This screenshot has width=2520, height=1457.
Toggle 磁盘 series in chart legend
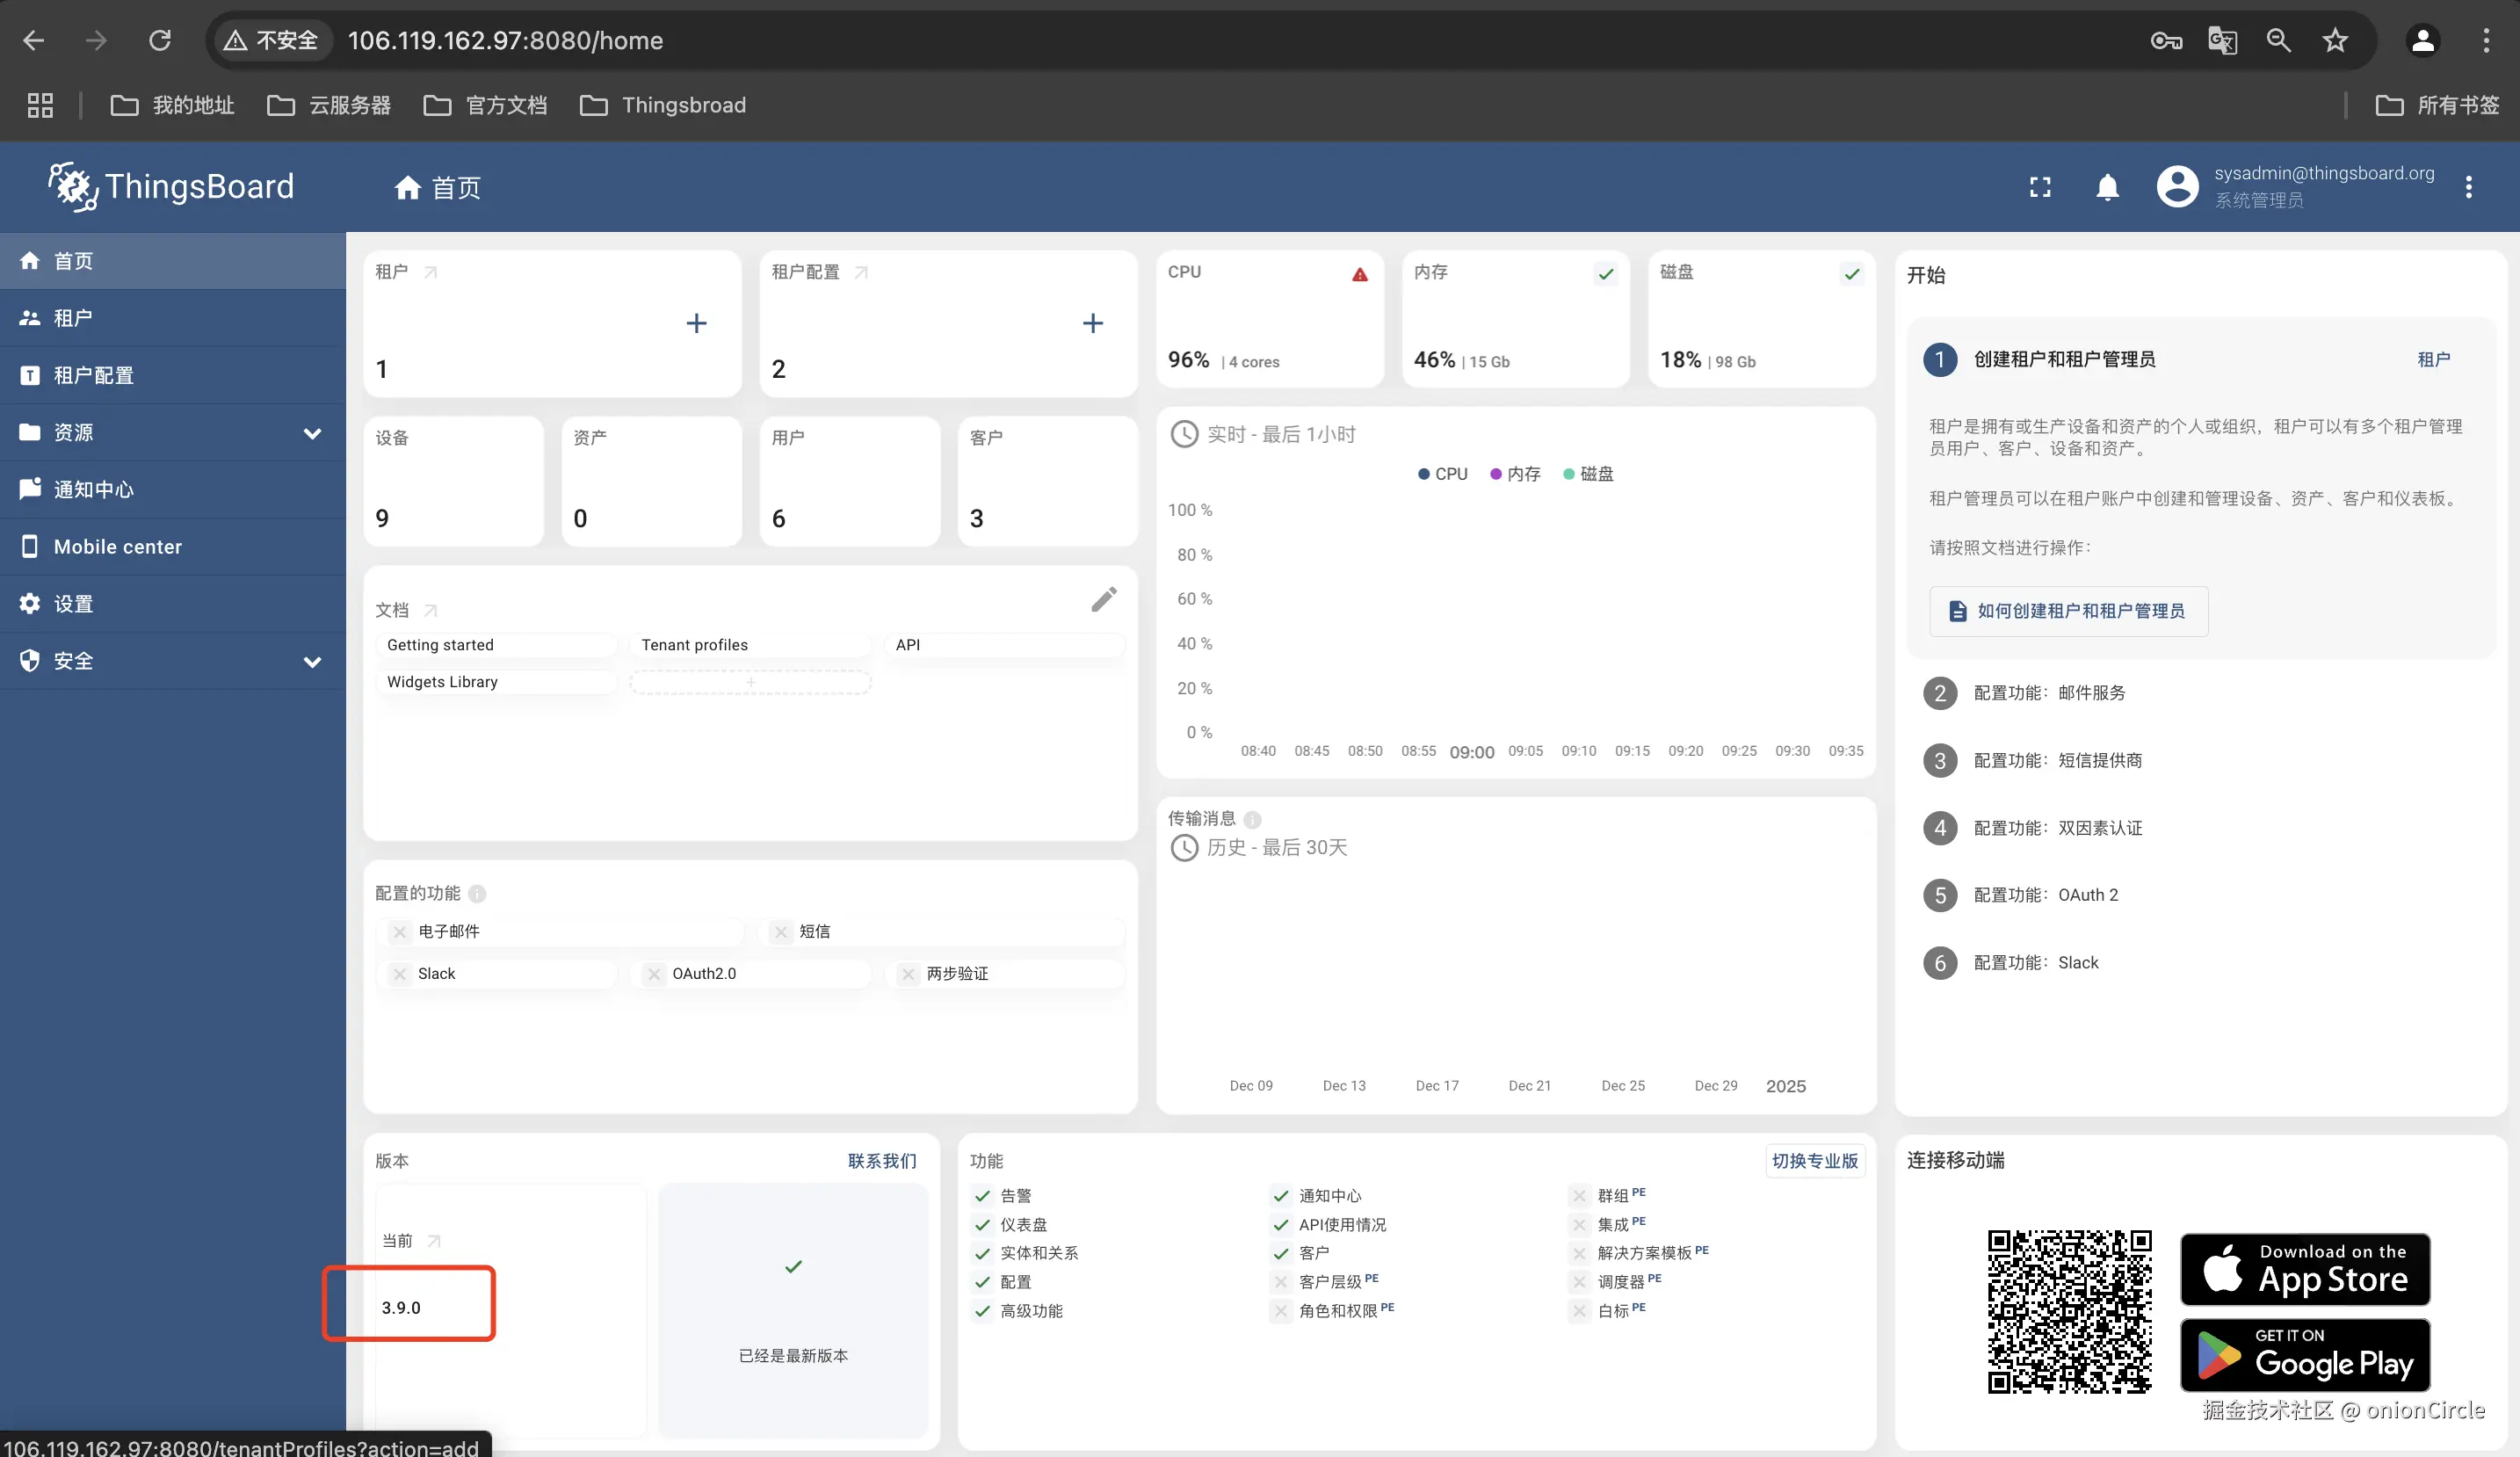pyautogui.click(x=1588, y=474)
